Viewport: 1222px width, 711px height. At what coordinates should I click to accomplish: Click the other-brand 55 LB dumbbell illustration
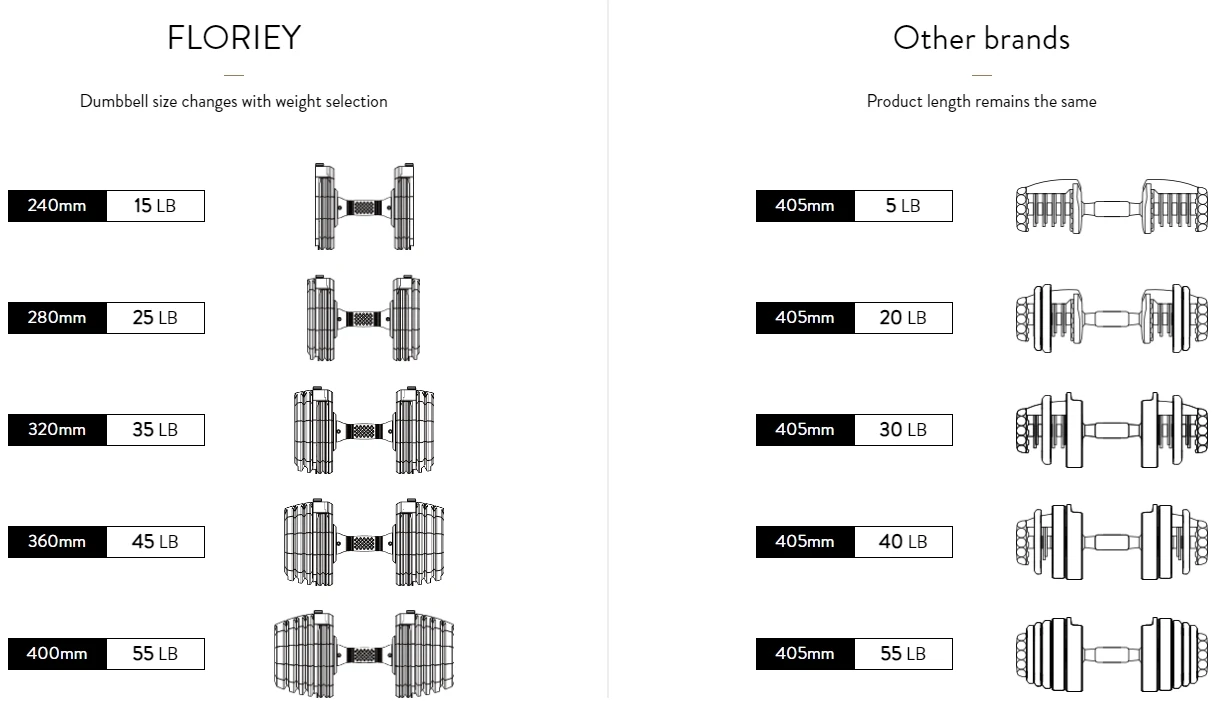[1111, 654]
